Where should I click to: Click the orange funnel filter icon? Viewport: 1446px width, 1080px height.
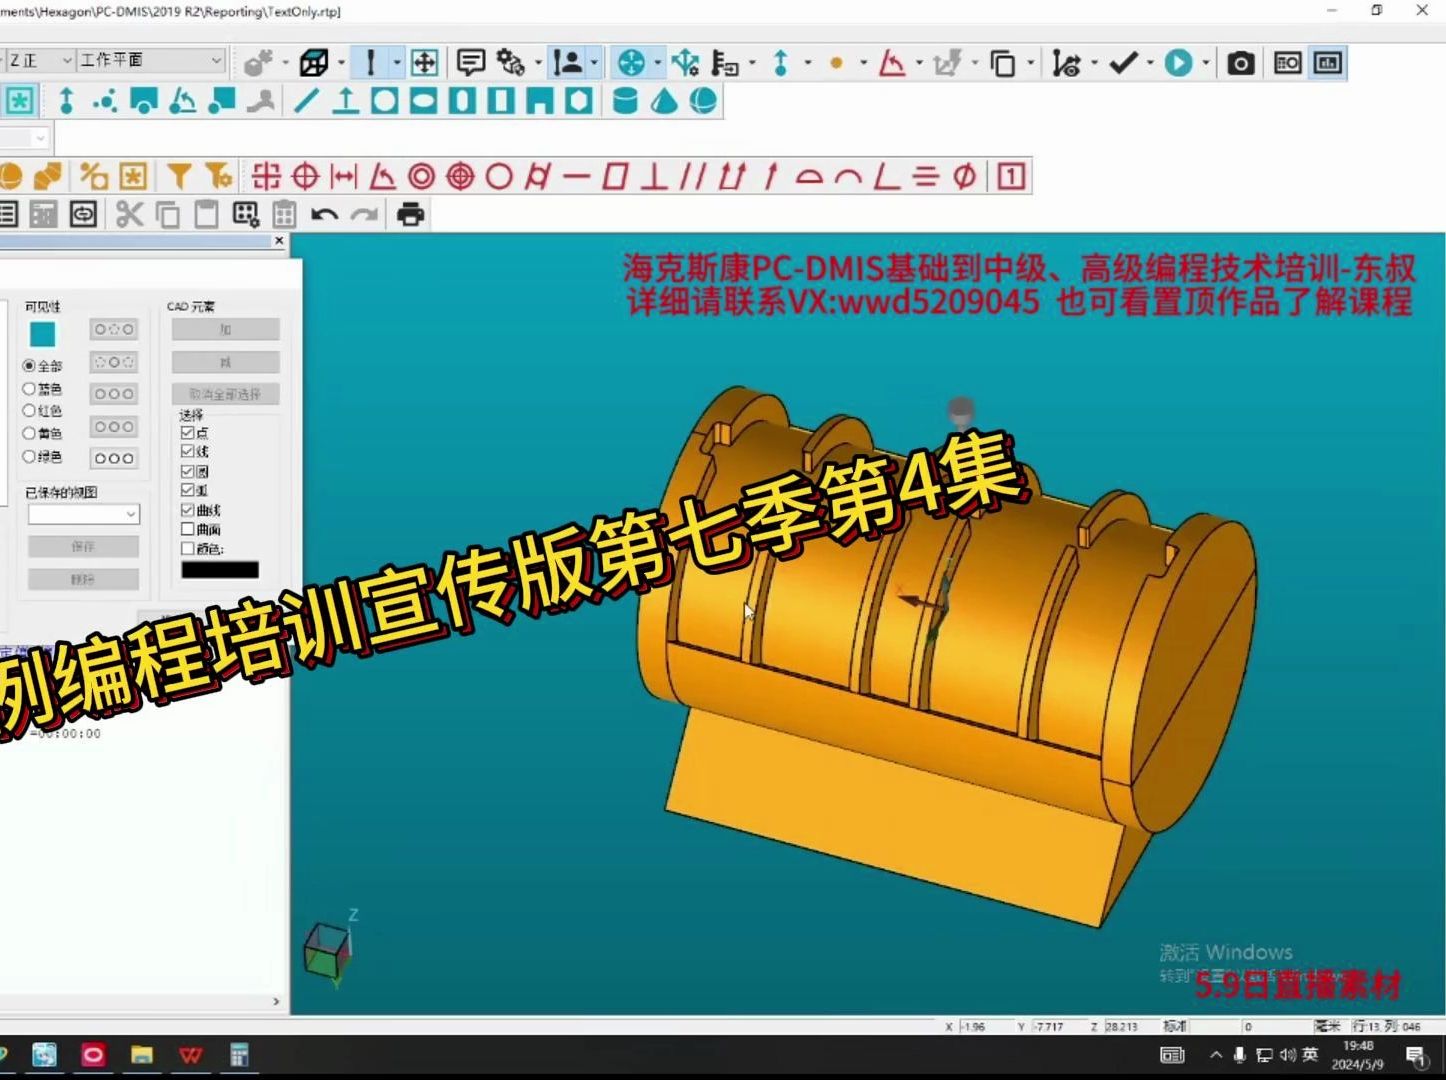tap(179, 177)
